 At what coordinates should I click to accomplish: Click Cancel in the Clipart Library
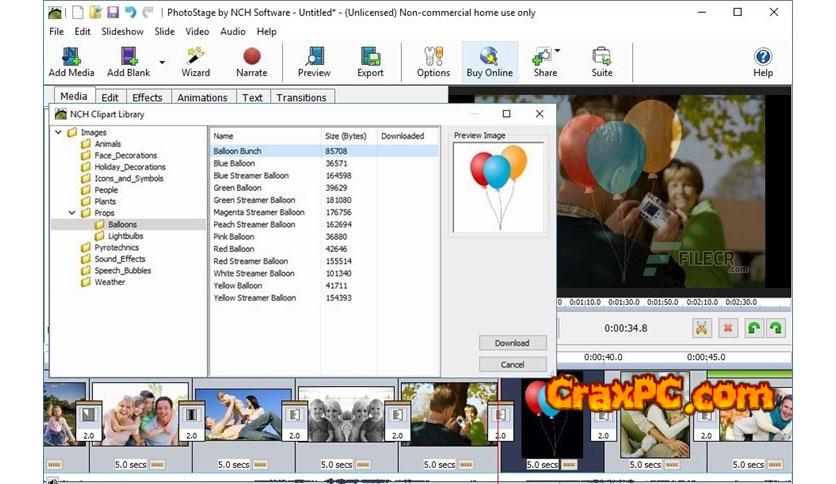pyautogui.click(x=511, y=364)
